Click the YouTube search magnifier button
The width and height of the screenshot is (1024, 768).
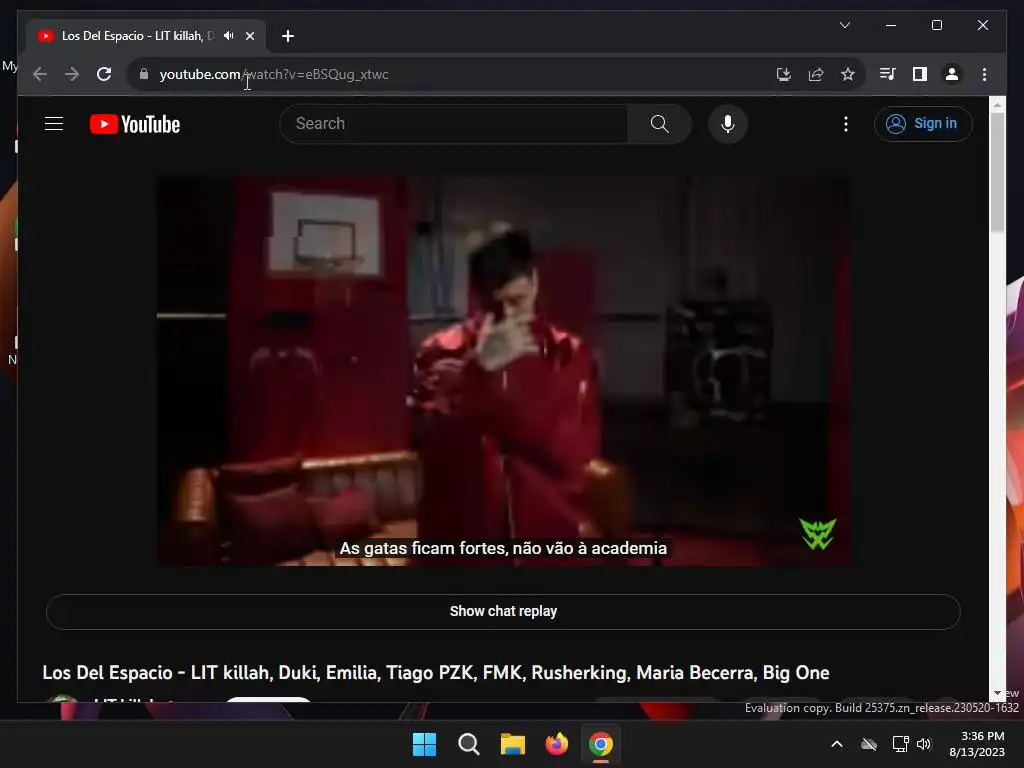[660, 123]
